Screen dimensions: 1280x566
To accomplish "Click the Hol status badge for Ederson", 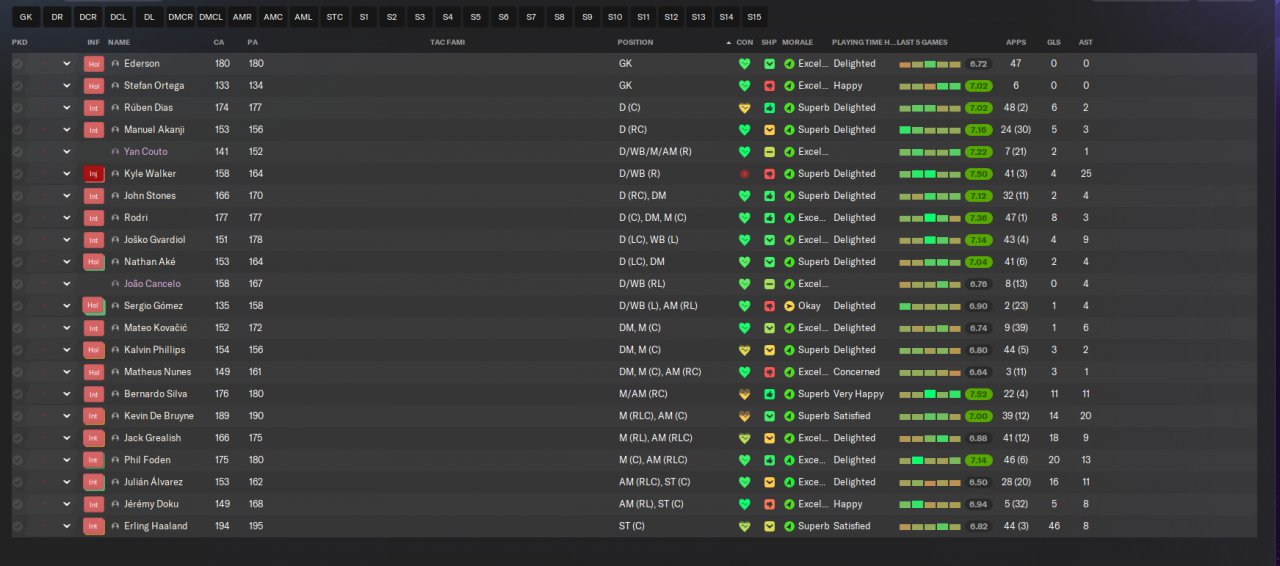I will (94, 64).
